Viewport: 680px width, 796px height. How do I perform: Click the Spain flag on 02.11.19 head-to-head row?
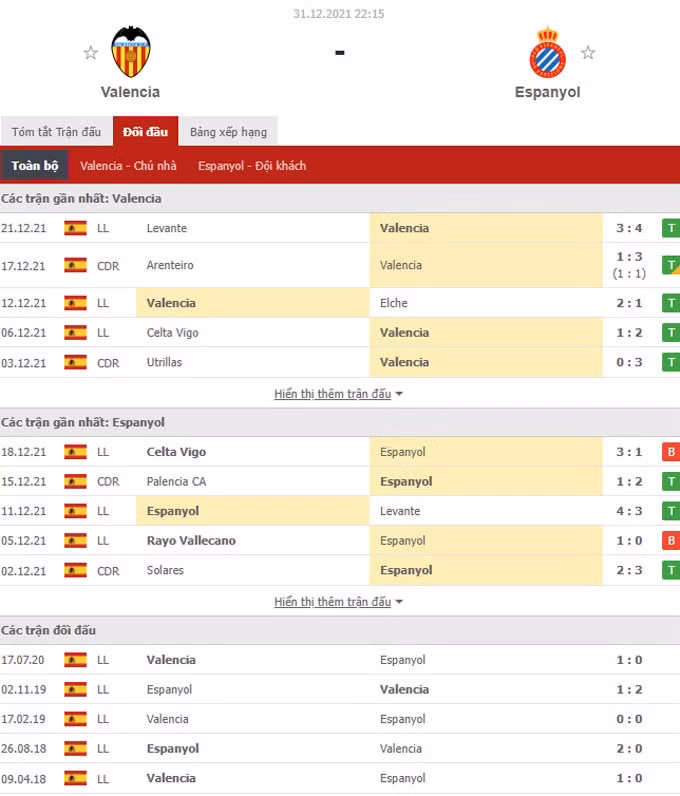75,689
